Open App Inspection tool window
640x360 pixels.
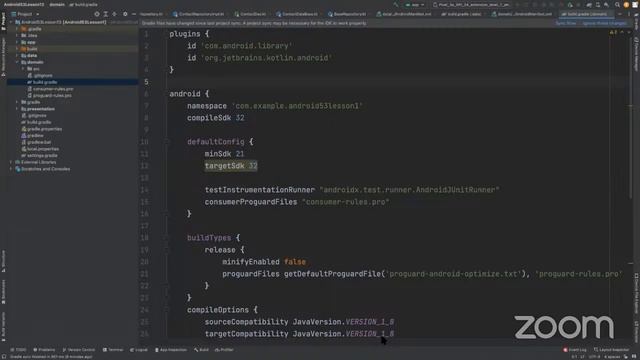[171, 350]
